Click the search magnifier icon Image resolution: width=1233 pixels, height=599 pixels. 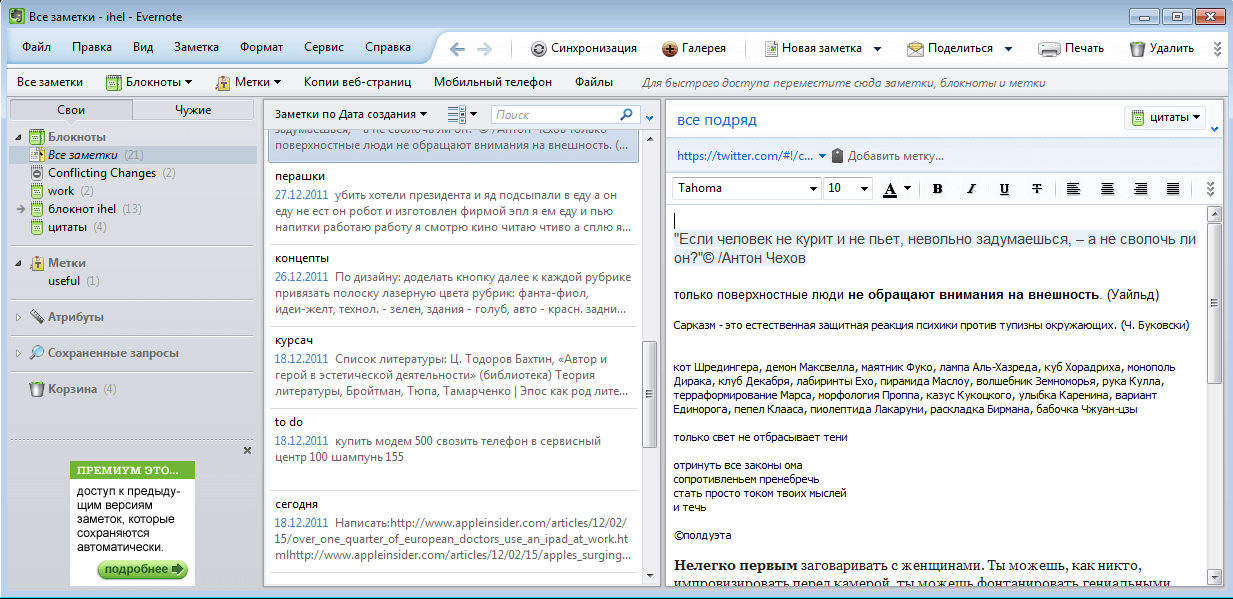pyautogui.click(x=628, y=115)
